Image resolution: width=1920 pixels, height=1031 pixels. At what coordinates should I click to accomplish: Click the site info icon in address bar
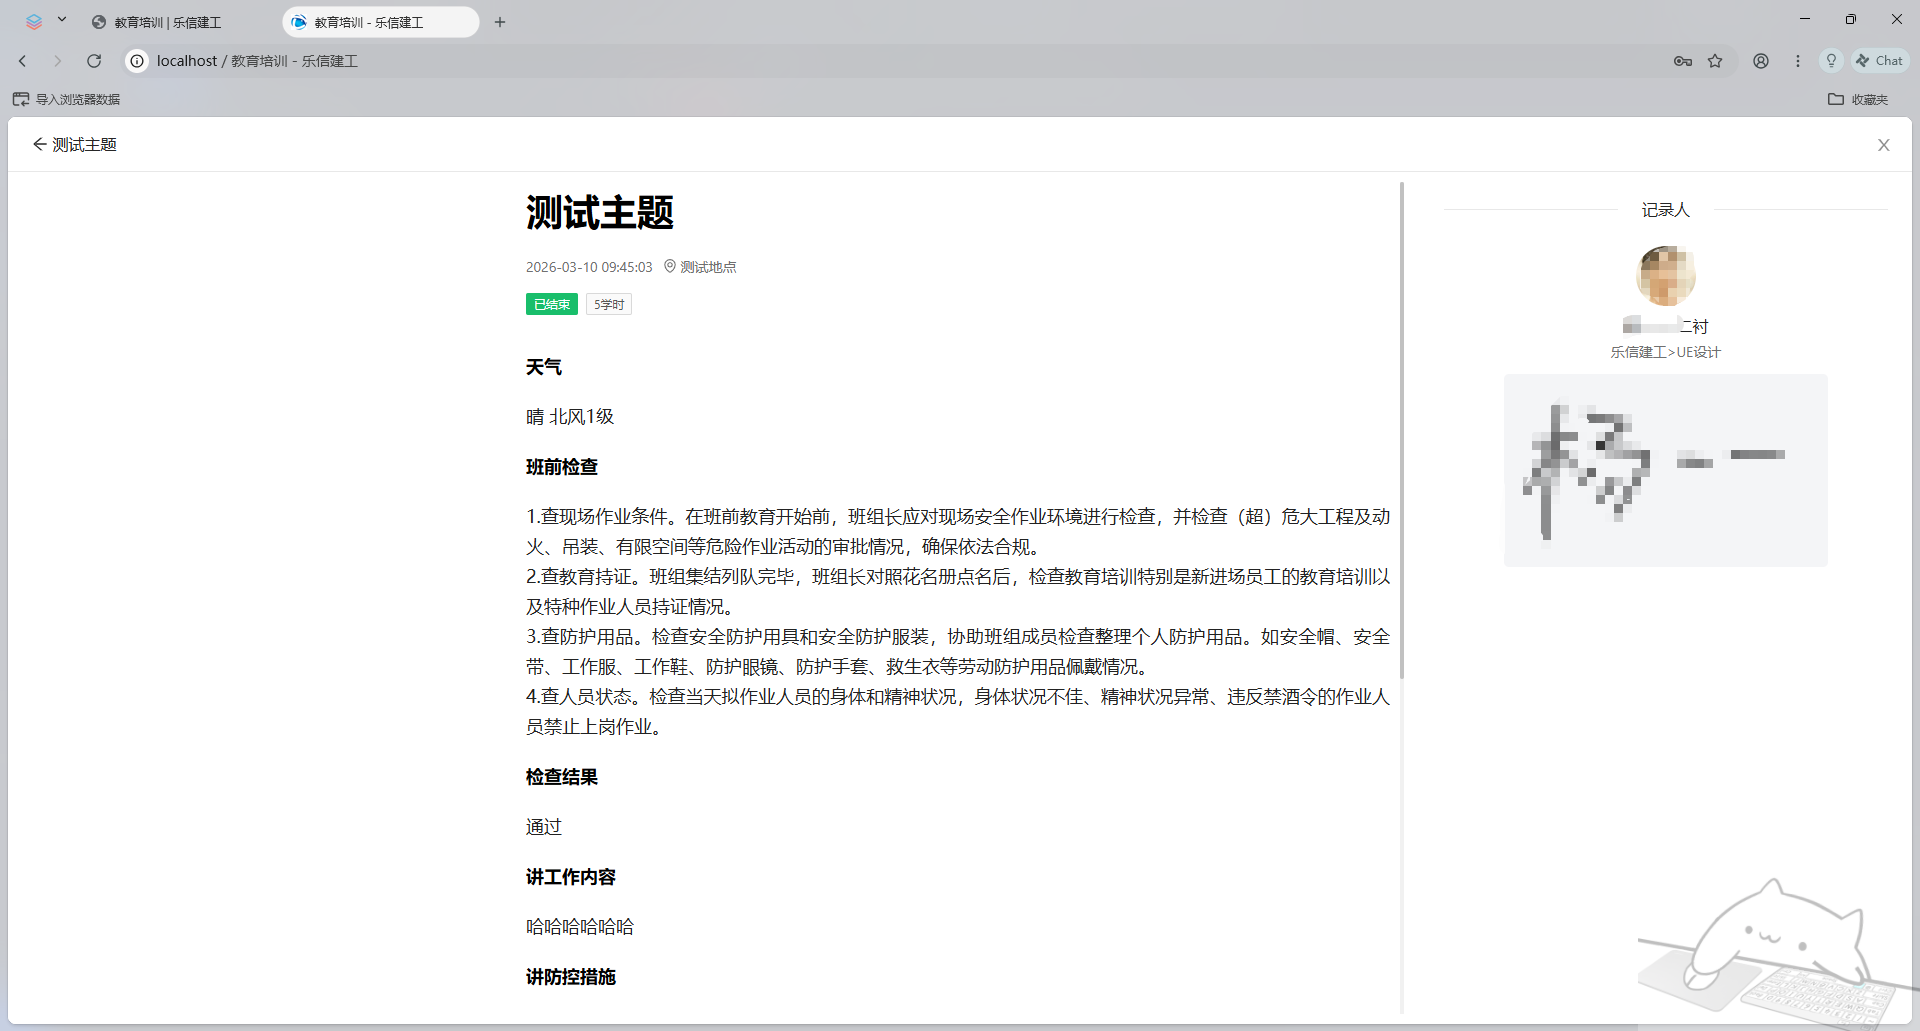point(137,61)
